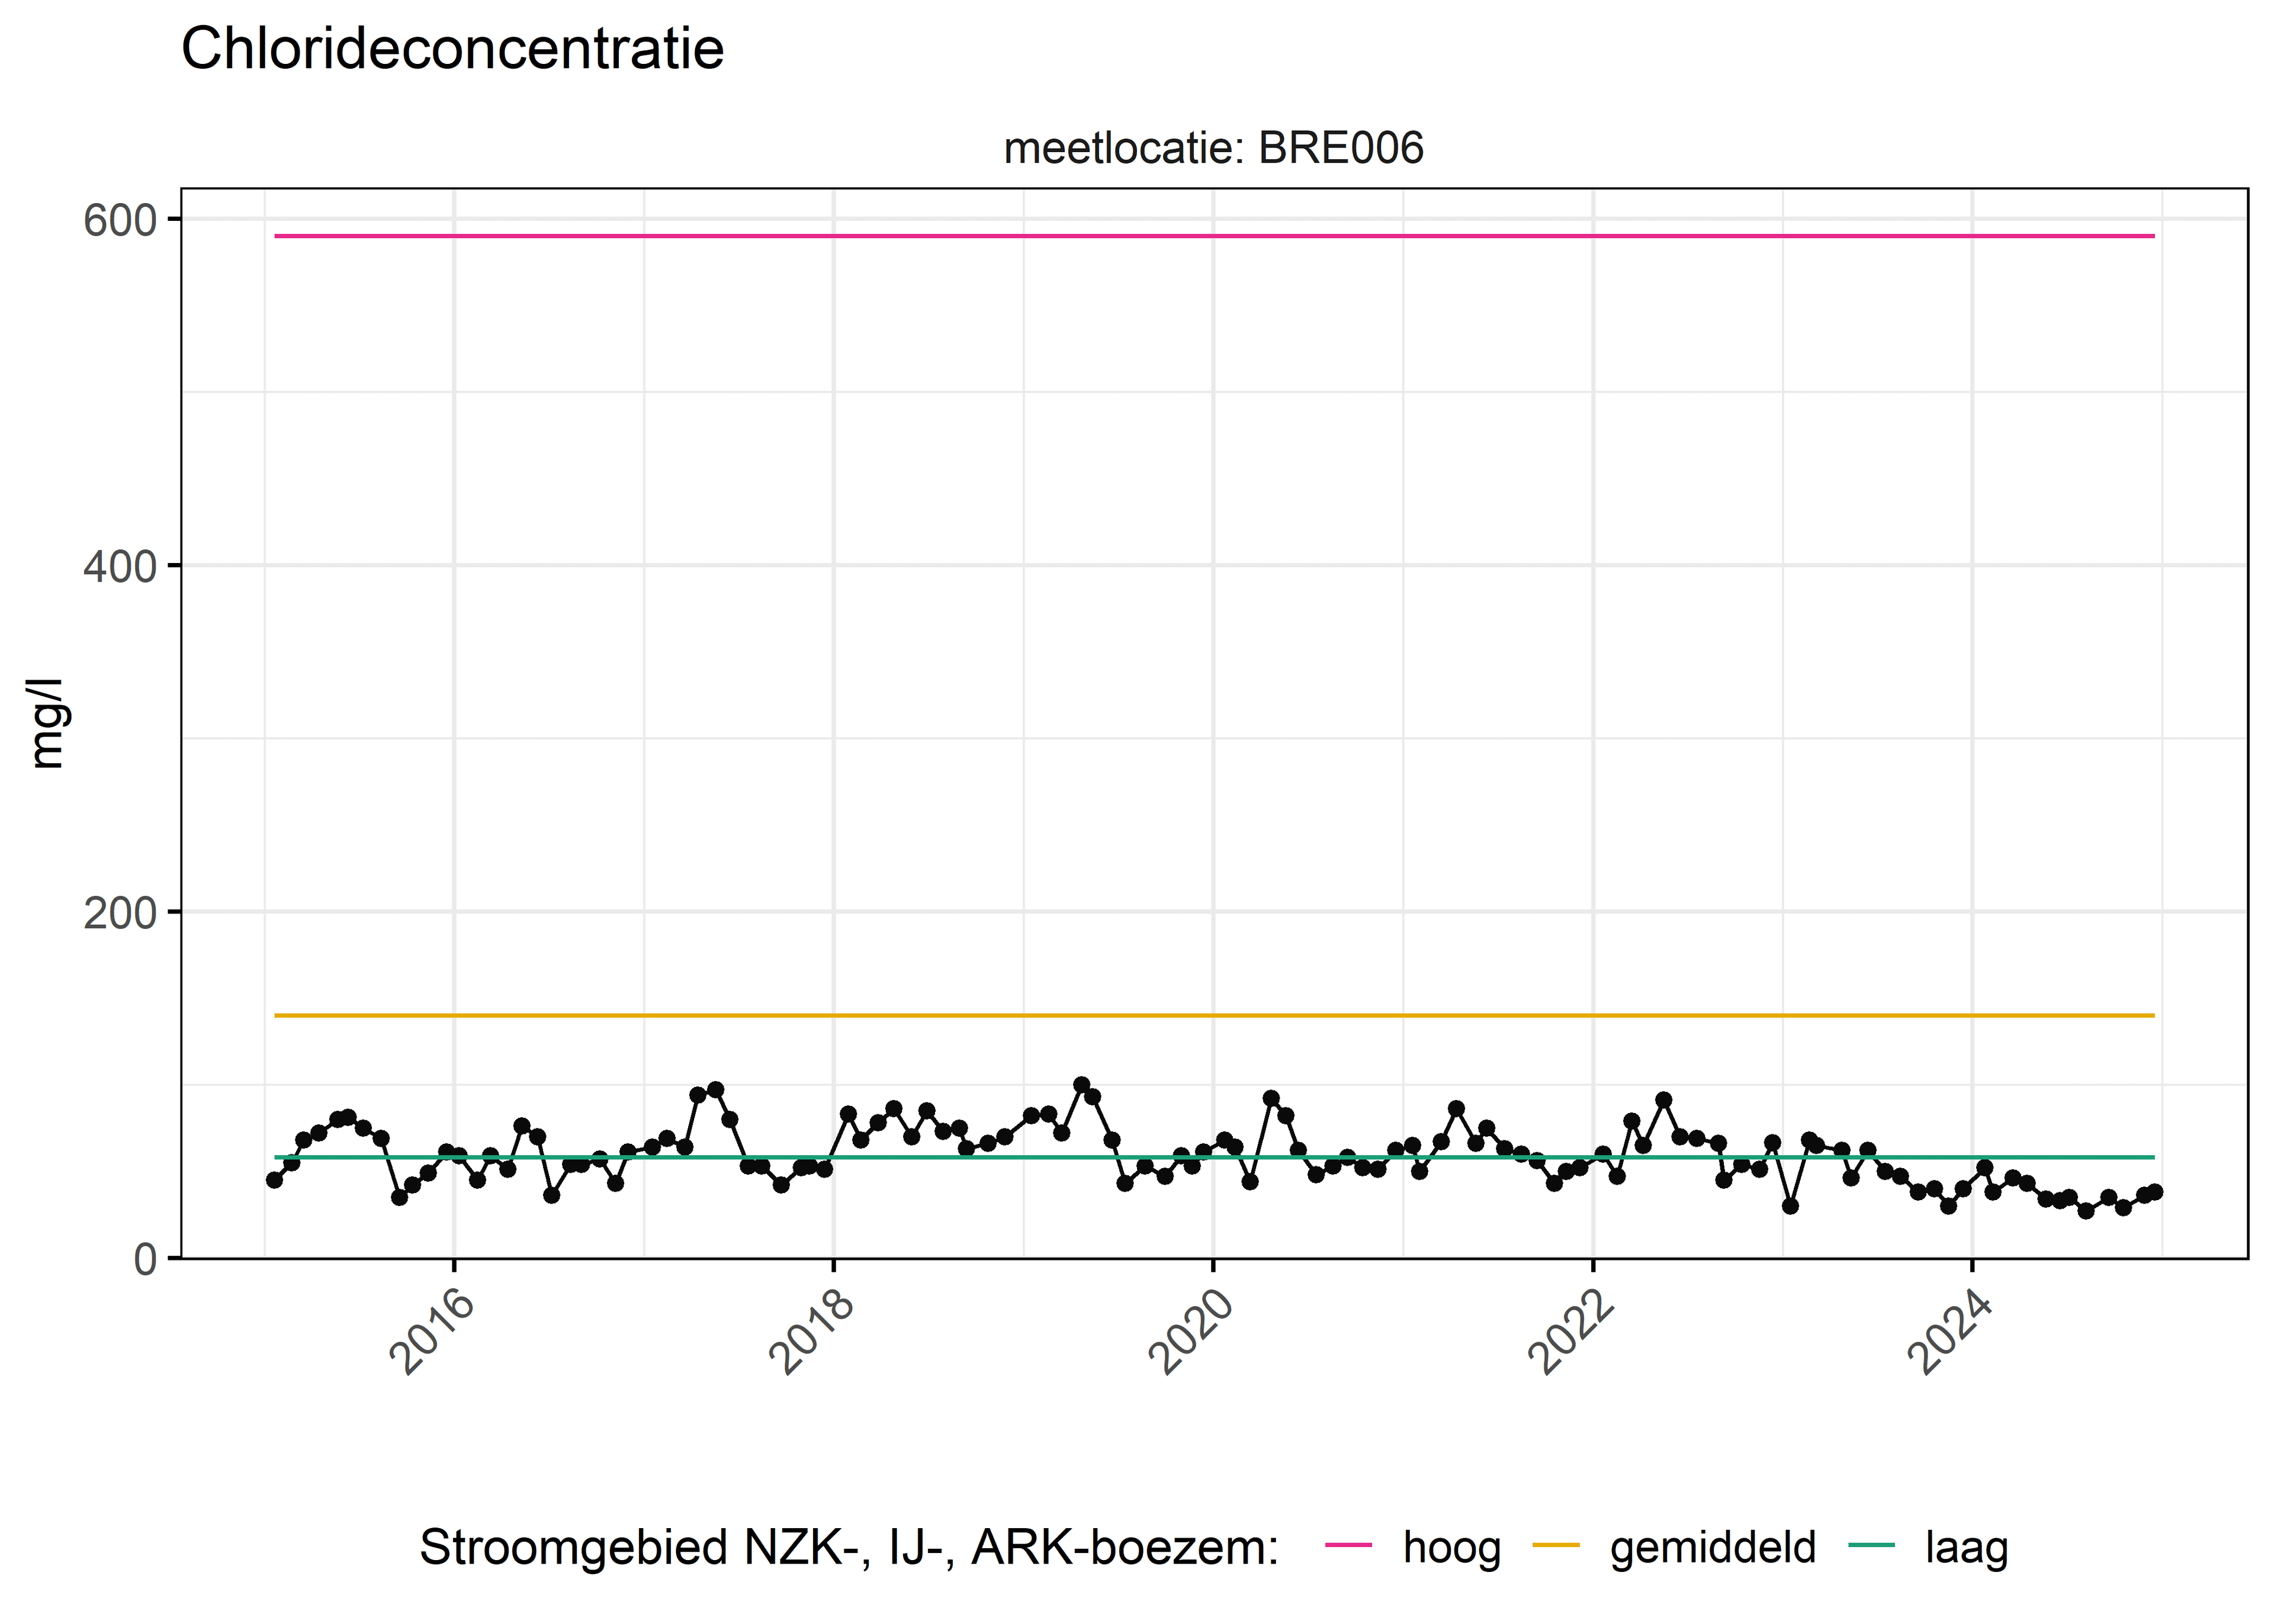Click the 2018 x-axis label

[x=811, y=1332]
